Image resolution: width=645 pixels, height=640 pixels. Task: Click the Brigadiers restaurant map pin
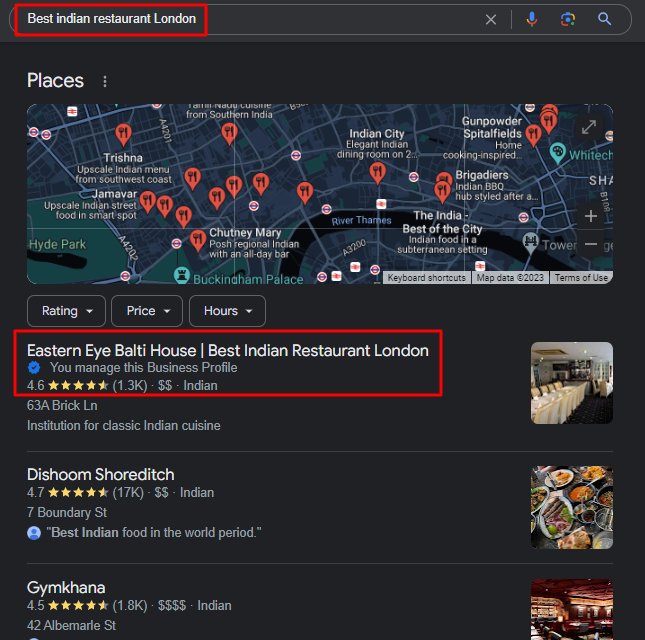[442, 192]
